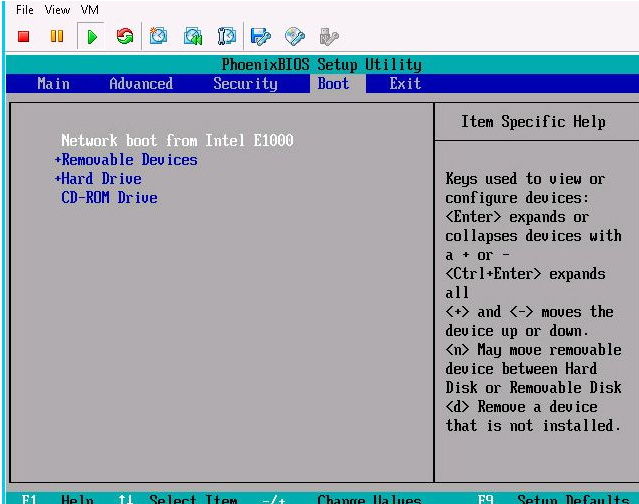
Task: Click the floppy drive connect icon
Action: 261,36
